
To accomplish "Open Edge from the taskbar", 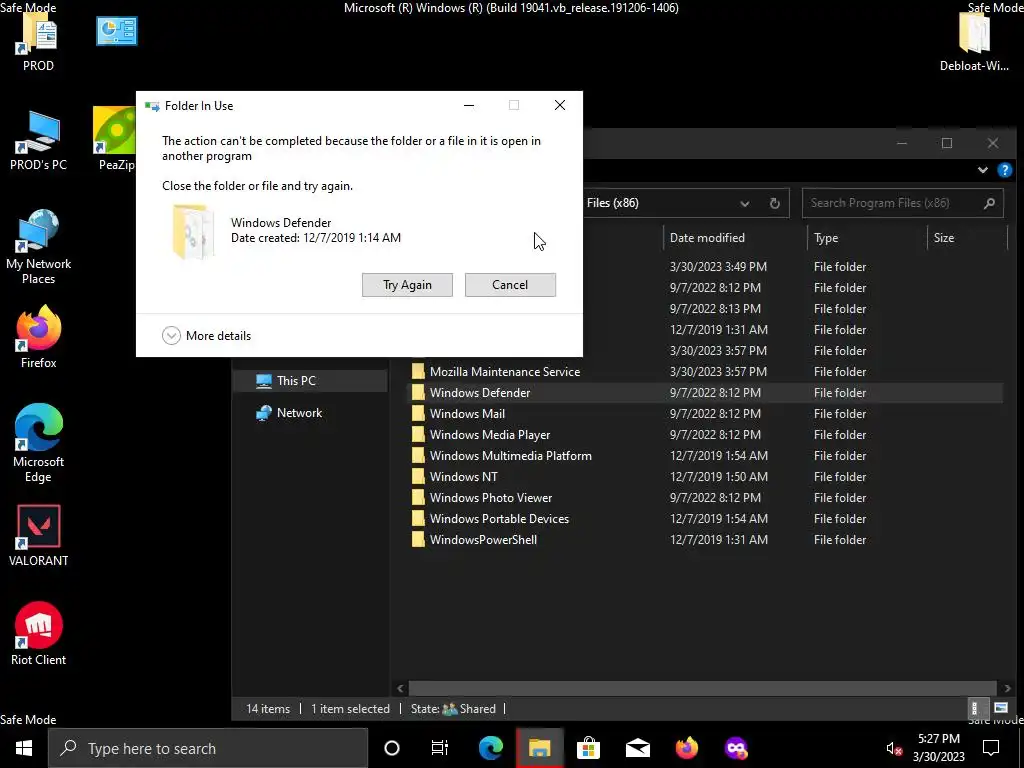I will point(490,748).
